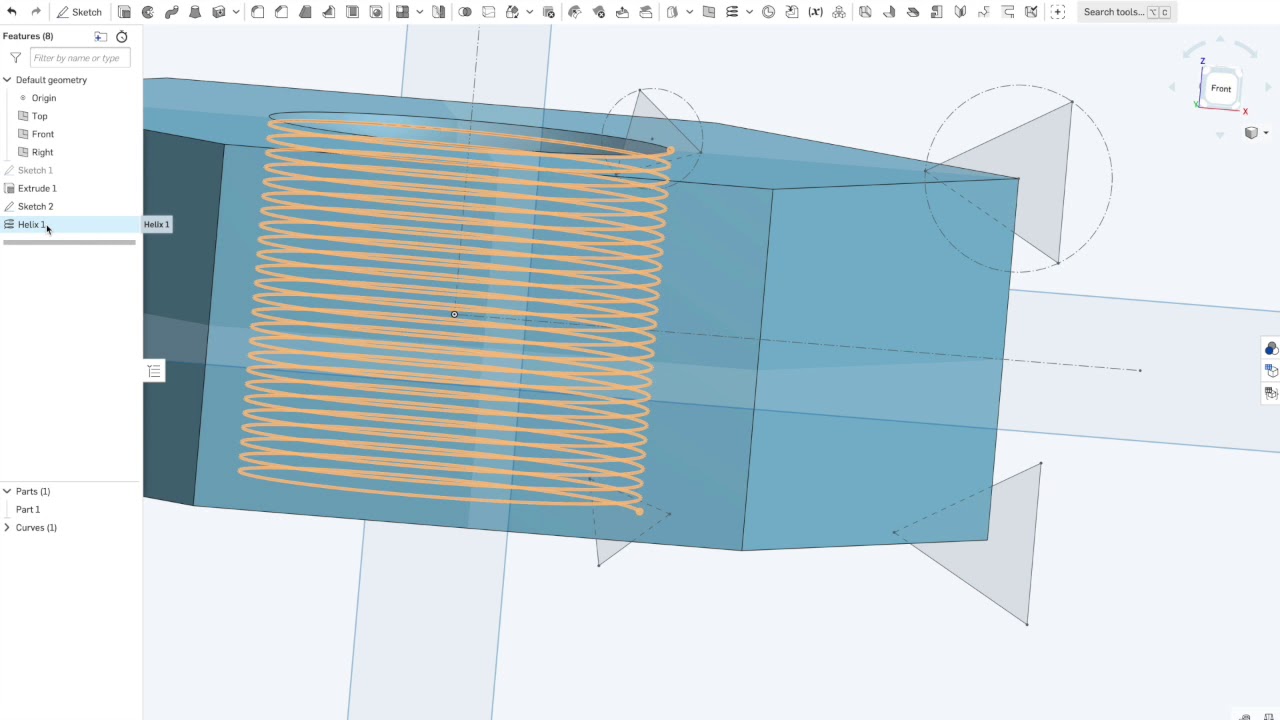Select the Rib tool icon

pyautogui.click(x=329, y=12)
